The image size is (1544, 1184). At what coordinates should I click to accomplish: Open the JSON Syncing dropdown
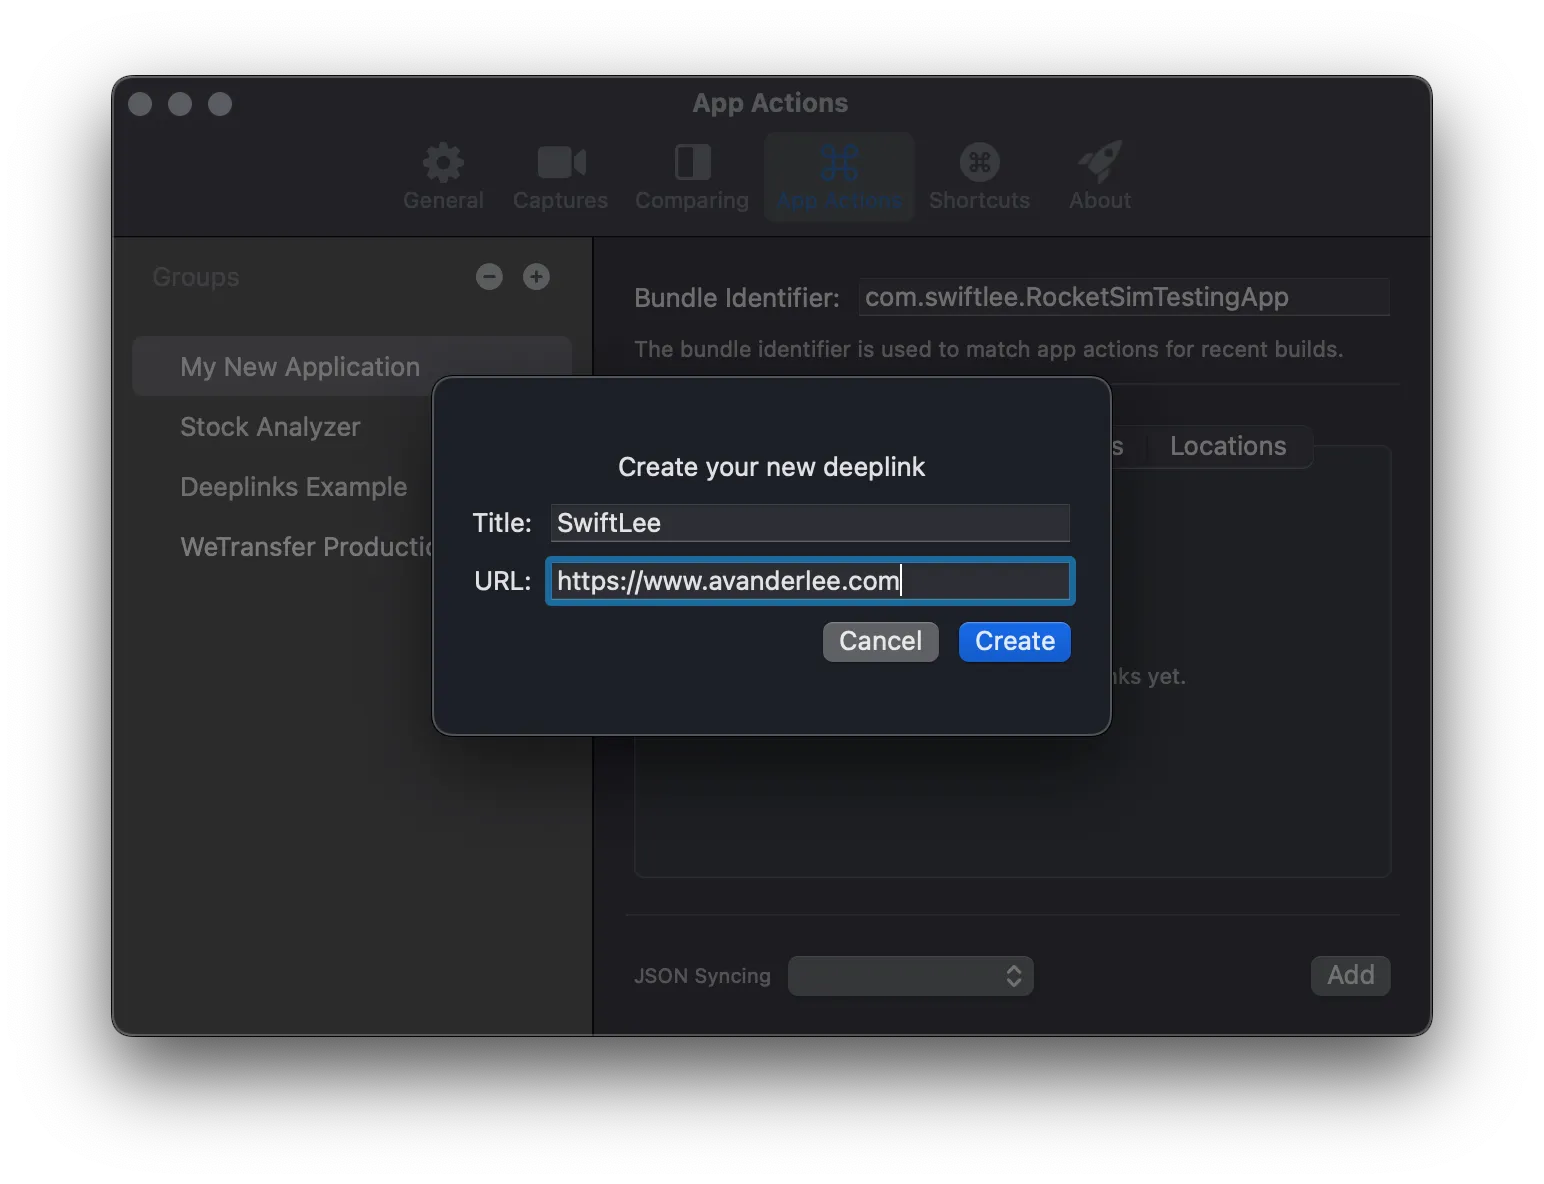click(x=910, y=976)
